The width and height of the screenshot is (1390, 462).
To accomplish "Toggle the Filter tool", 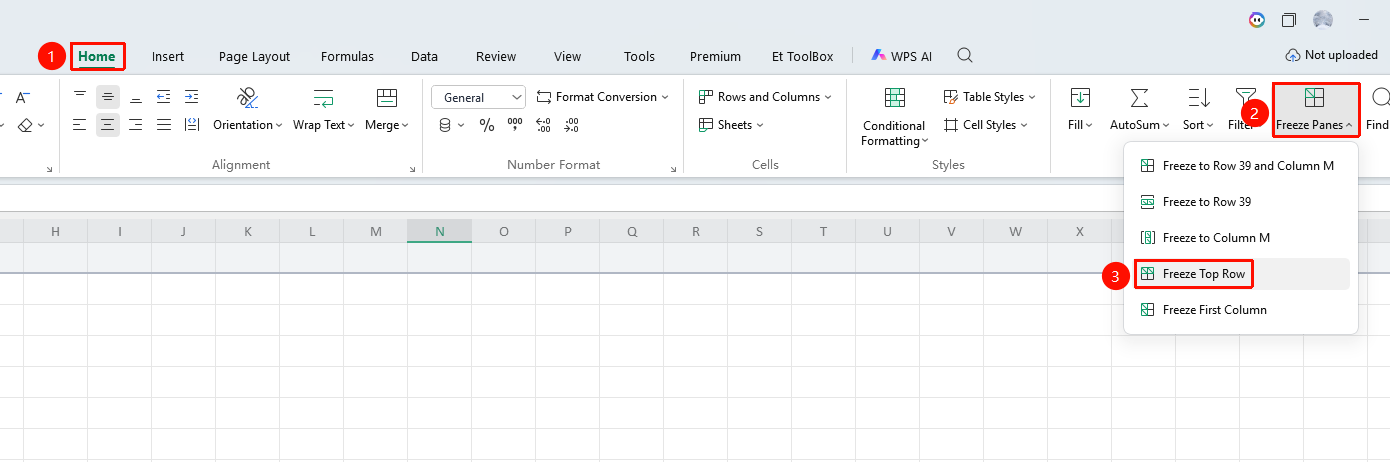I will tap(1244, 110).
